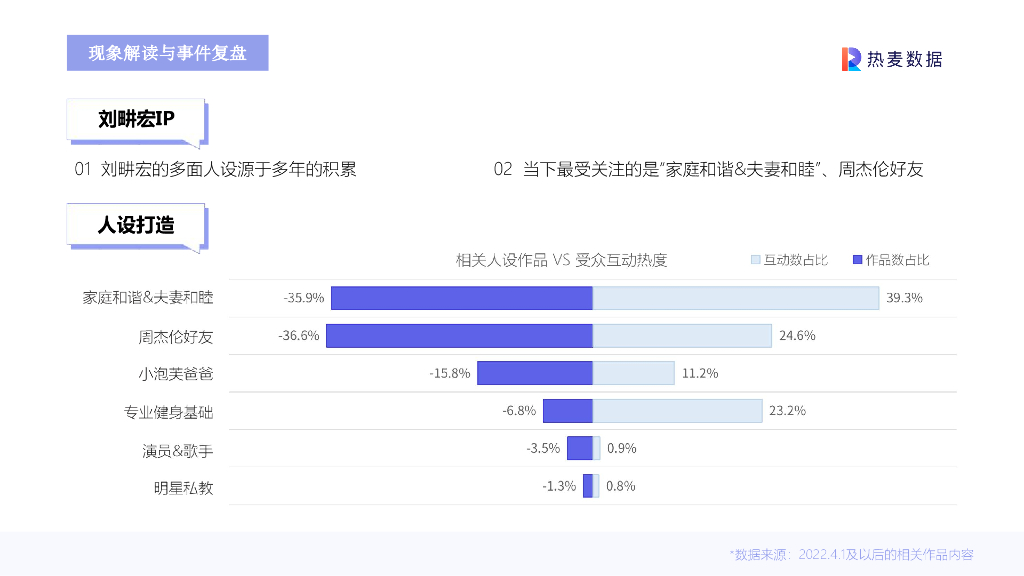
Task: Click the 明星私教 category label
Action: 183,488
